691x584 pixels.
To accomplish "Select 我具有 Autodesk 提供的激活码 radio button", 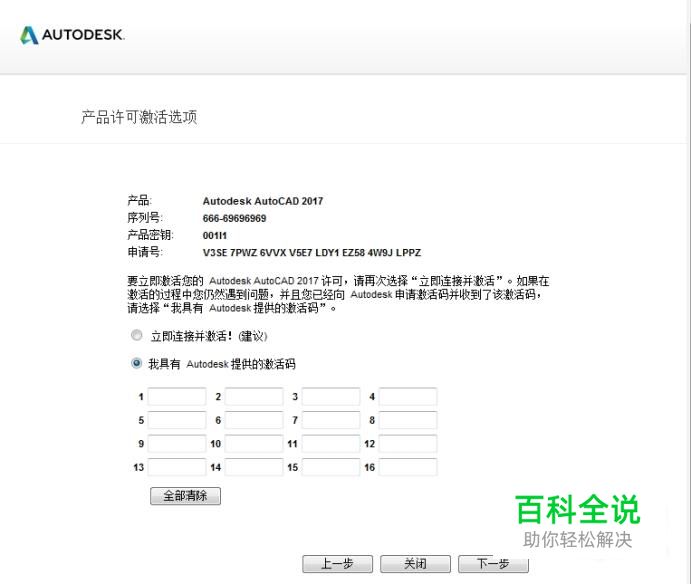I will pos(137,363).
